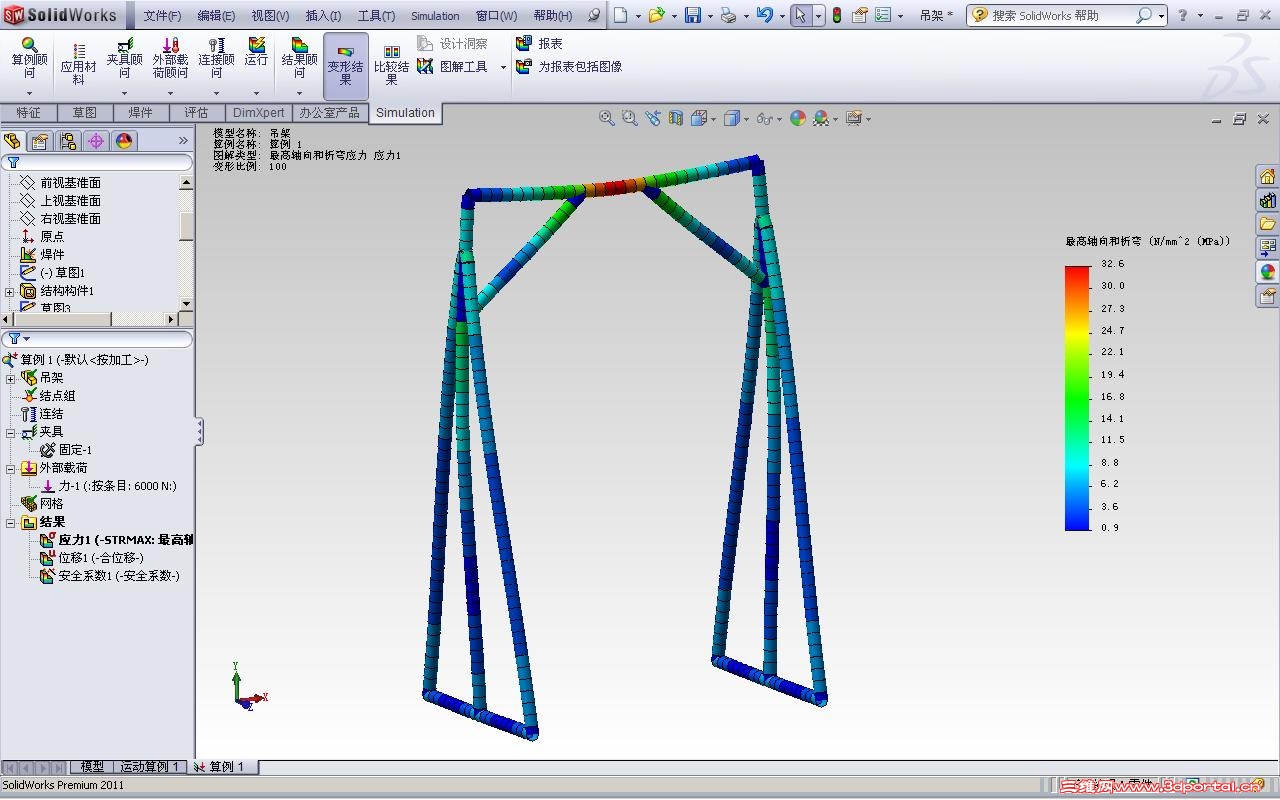Image resolution: width=1280 pixels, height=800 pixels.
Task: Collapse the 夹具 tree node
Action: pyautogui.click(x=10, y=432)
